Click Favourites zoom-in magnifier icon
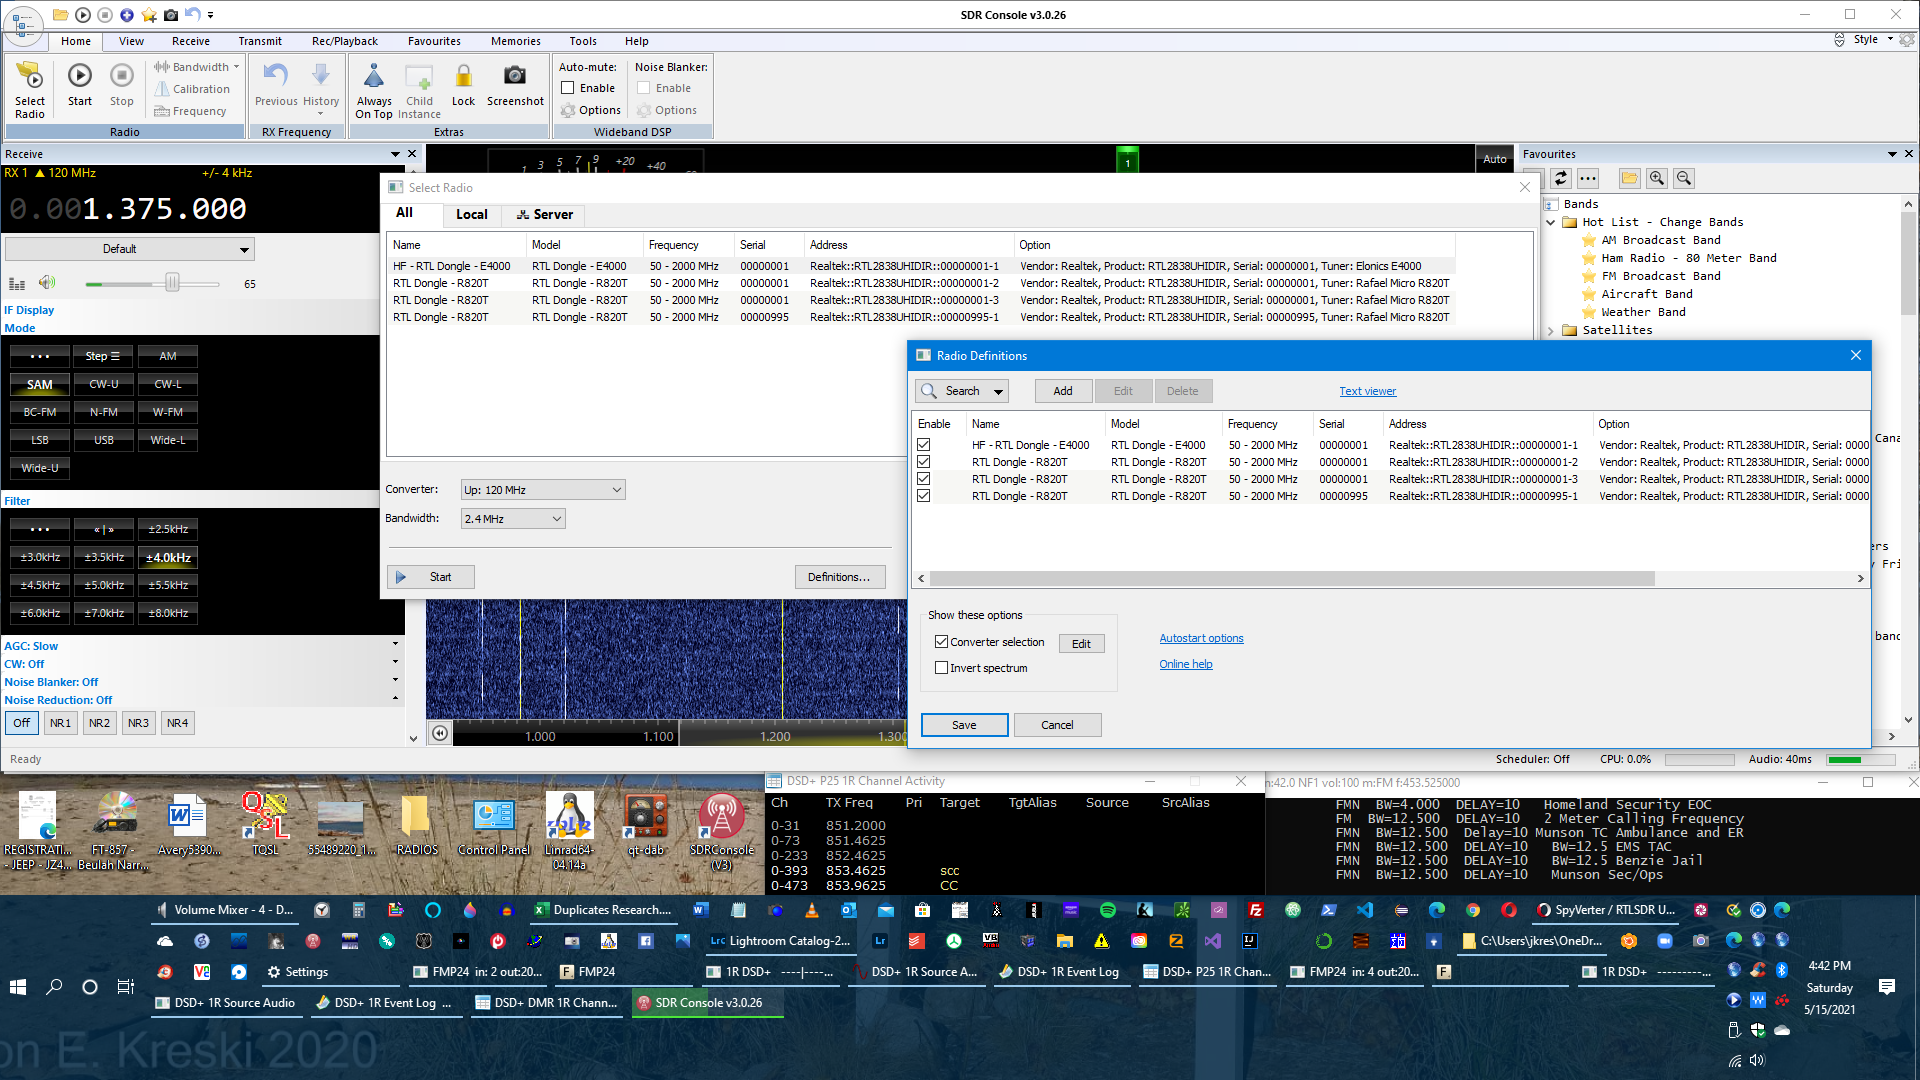This screenshot has height=1080, width=1920. pos(1657,178)
